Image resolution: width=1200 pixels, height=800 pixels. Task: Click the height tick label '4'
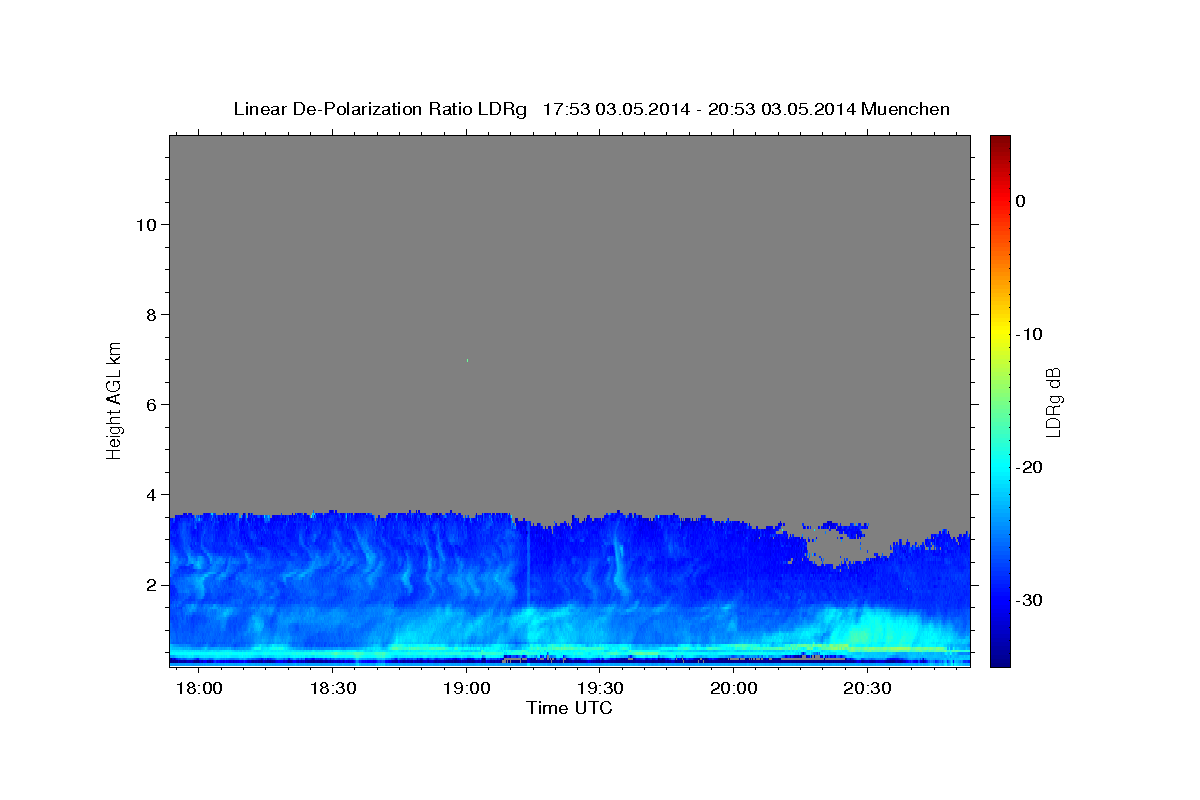click(x=149, y=494)
